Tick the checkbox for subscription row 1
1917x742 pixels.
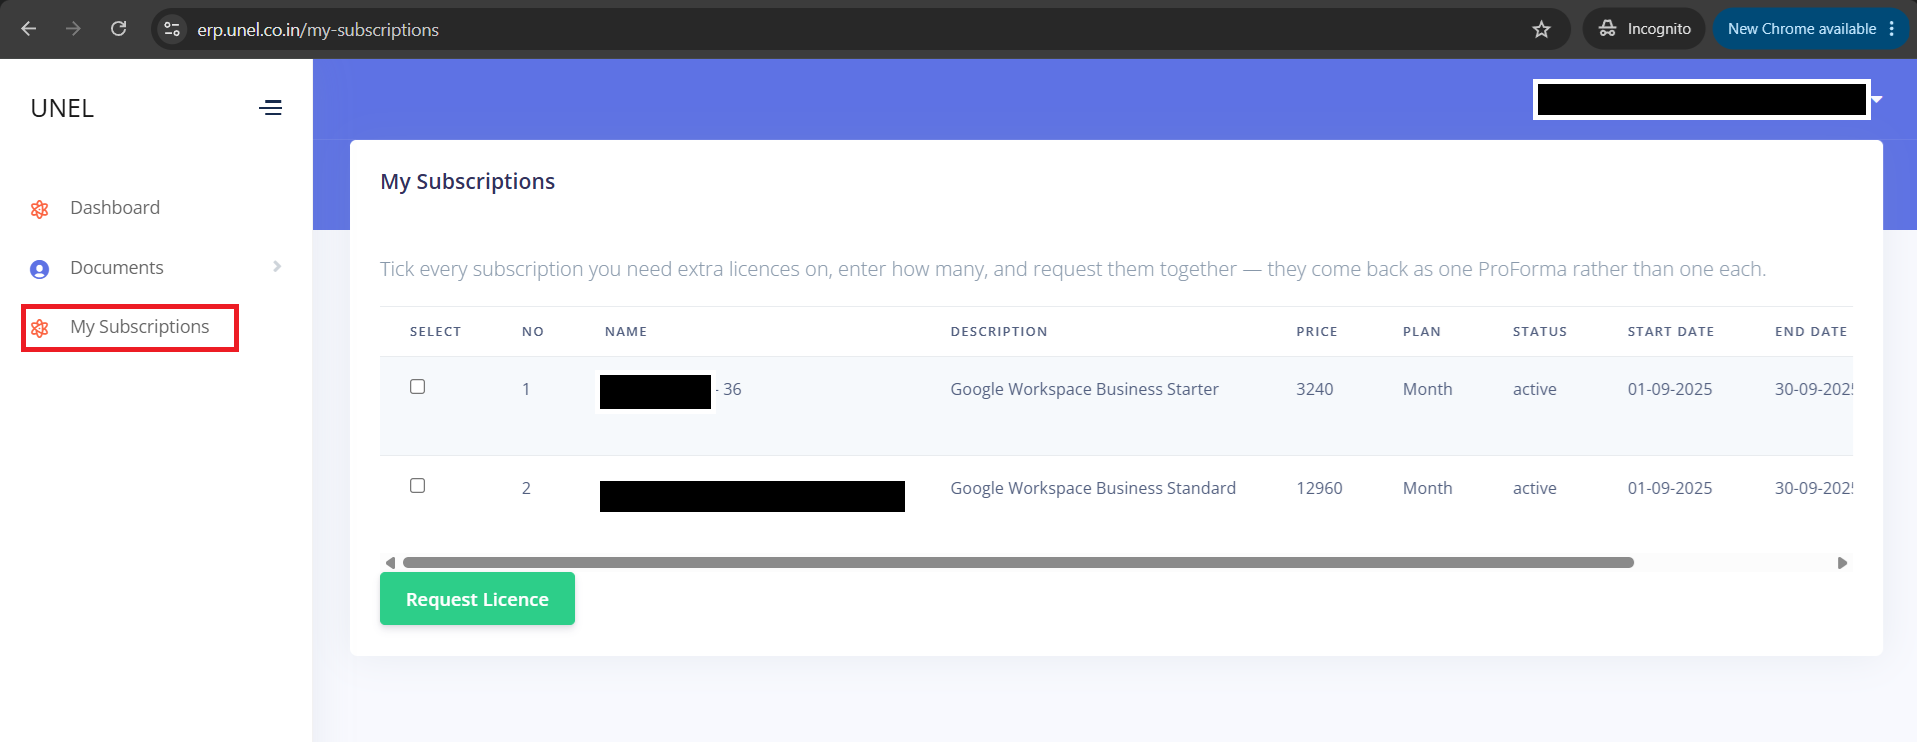point(418,387)
